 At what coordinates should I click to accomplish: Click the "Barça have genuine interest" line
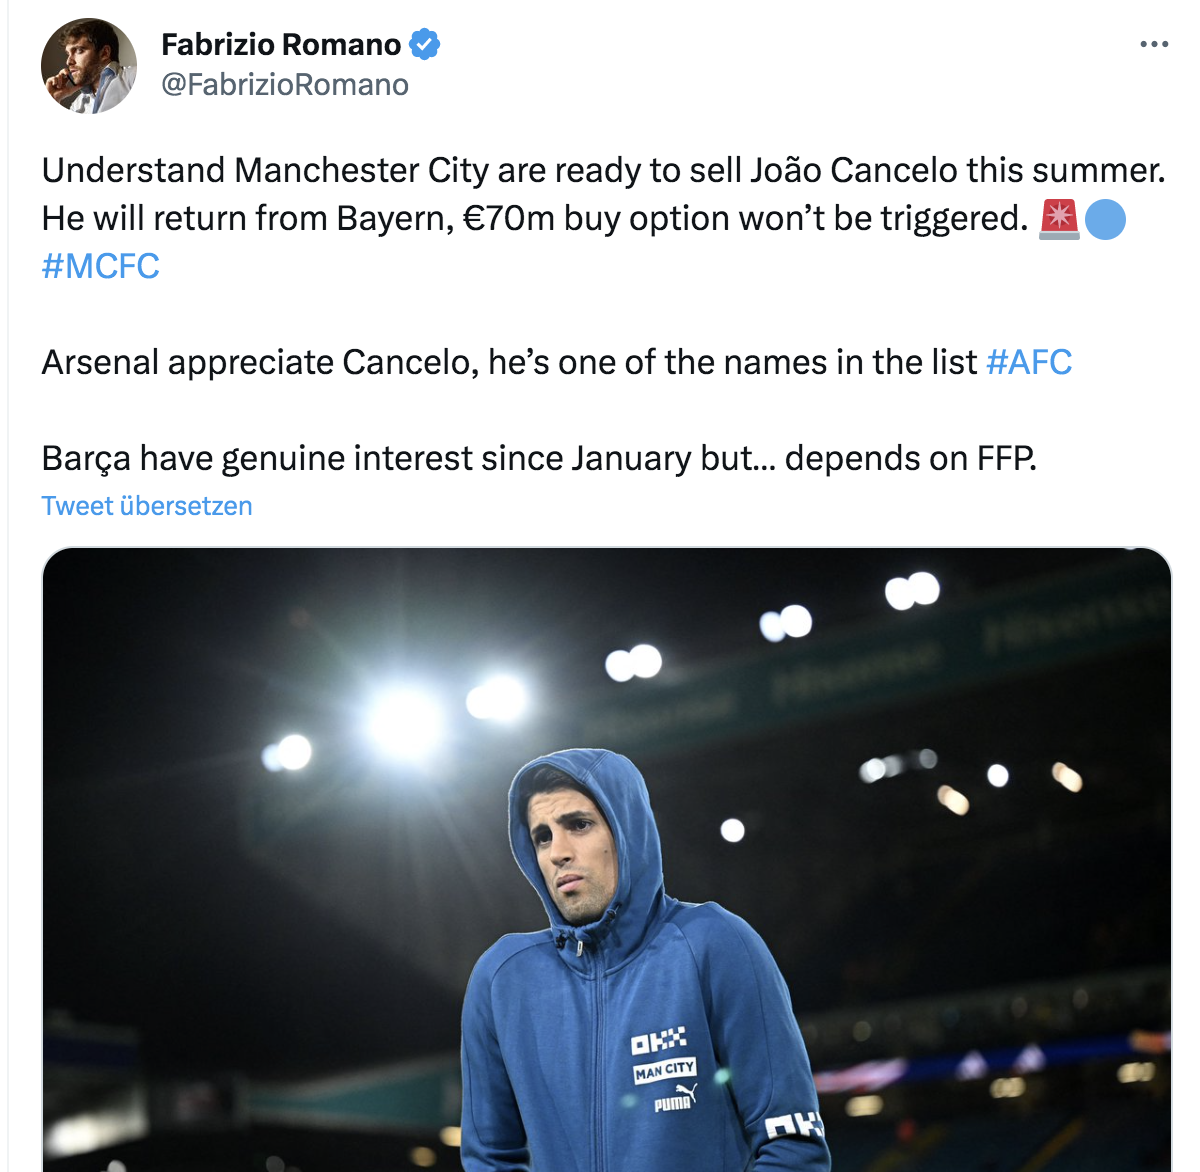[x=539, y=458]
